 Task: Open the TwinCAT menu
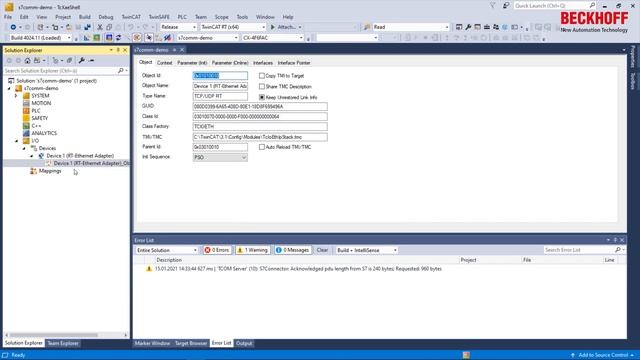click(x=131, y=17)
